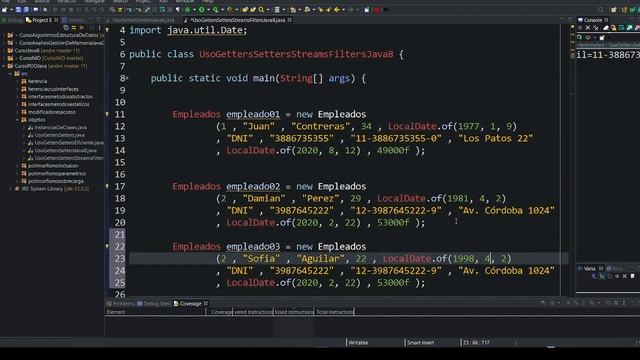
Task: Click the Search magnifier toolbar icon
Action: 261,10
